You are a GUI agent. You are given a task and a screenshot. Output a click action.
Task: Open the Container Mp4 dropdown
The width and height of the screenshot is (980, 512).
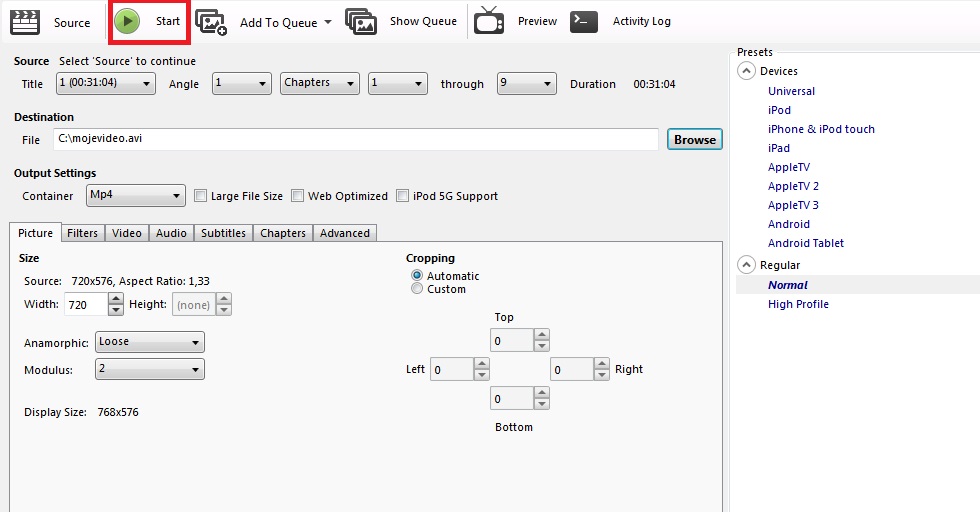(136, 195)
